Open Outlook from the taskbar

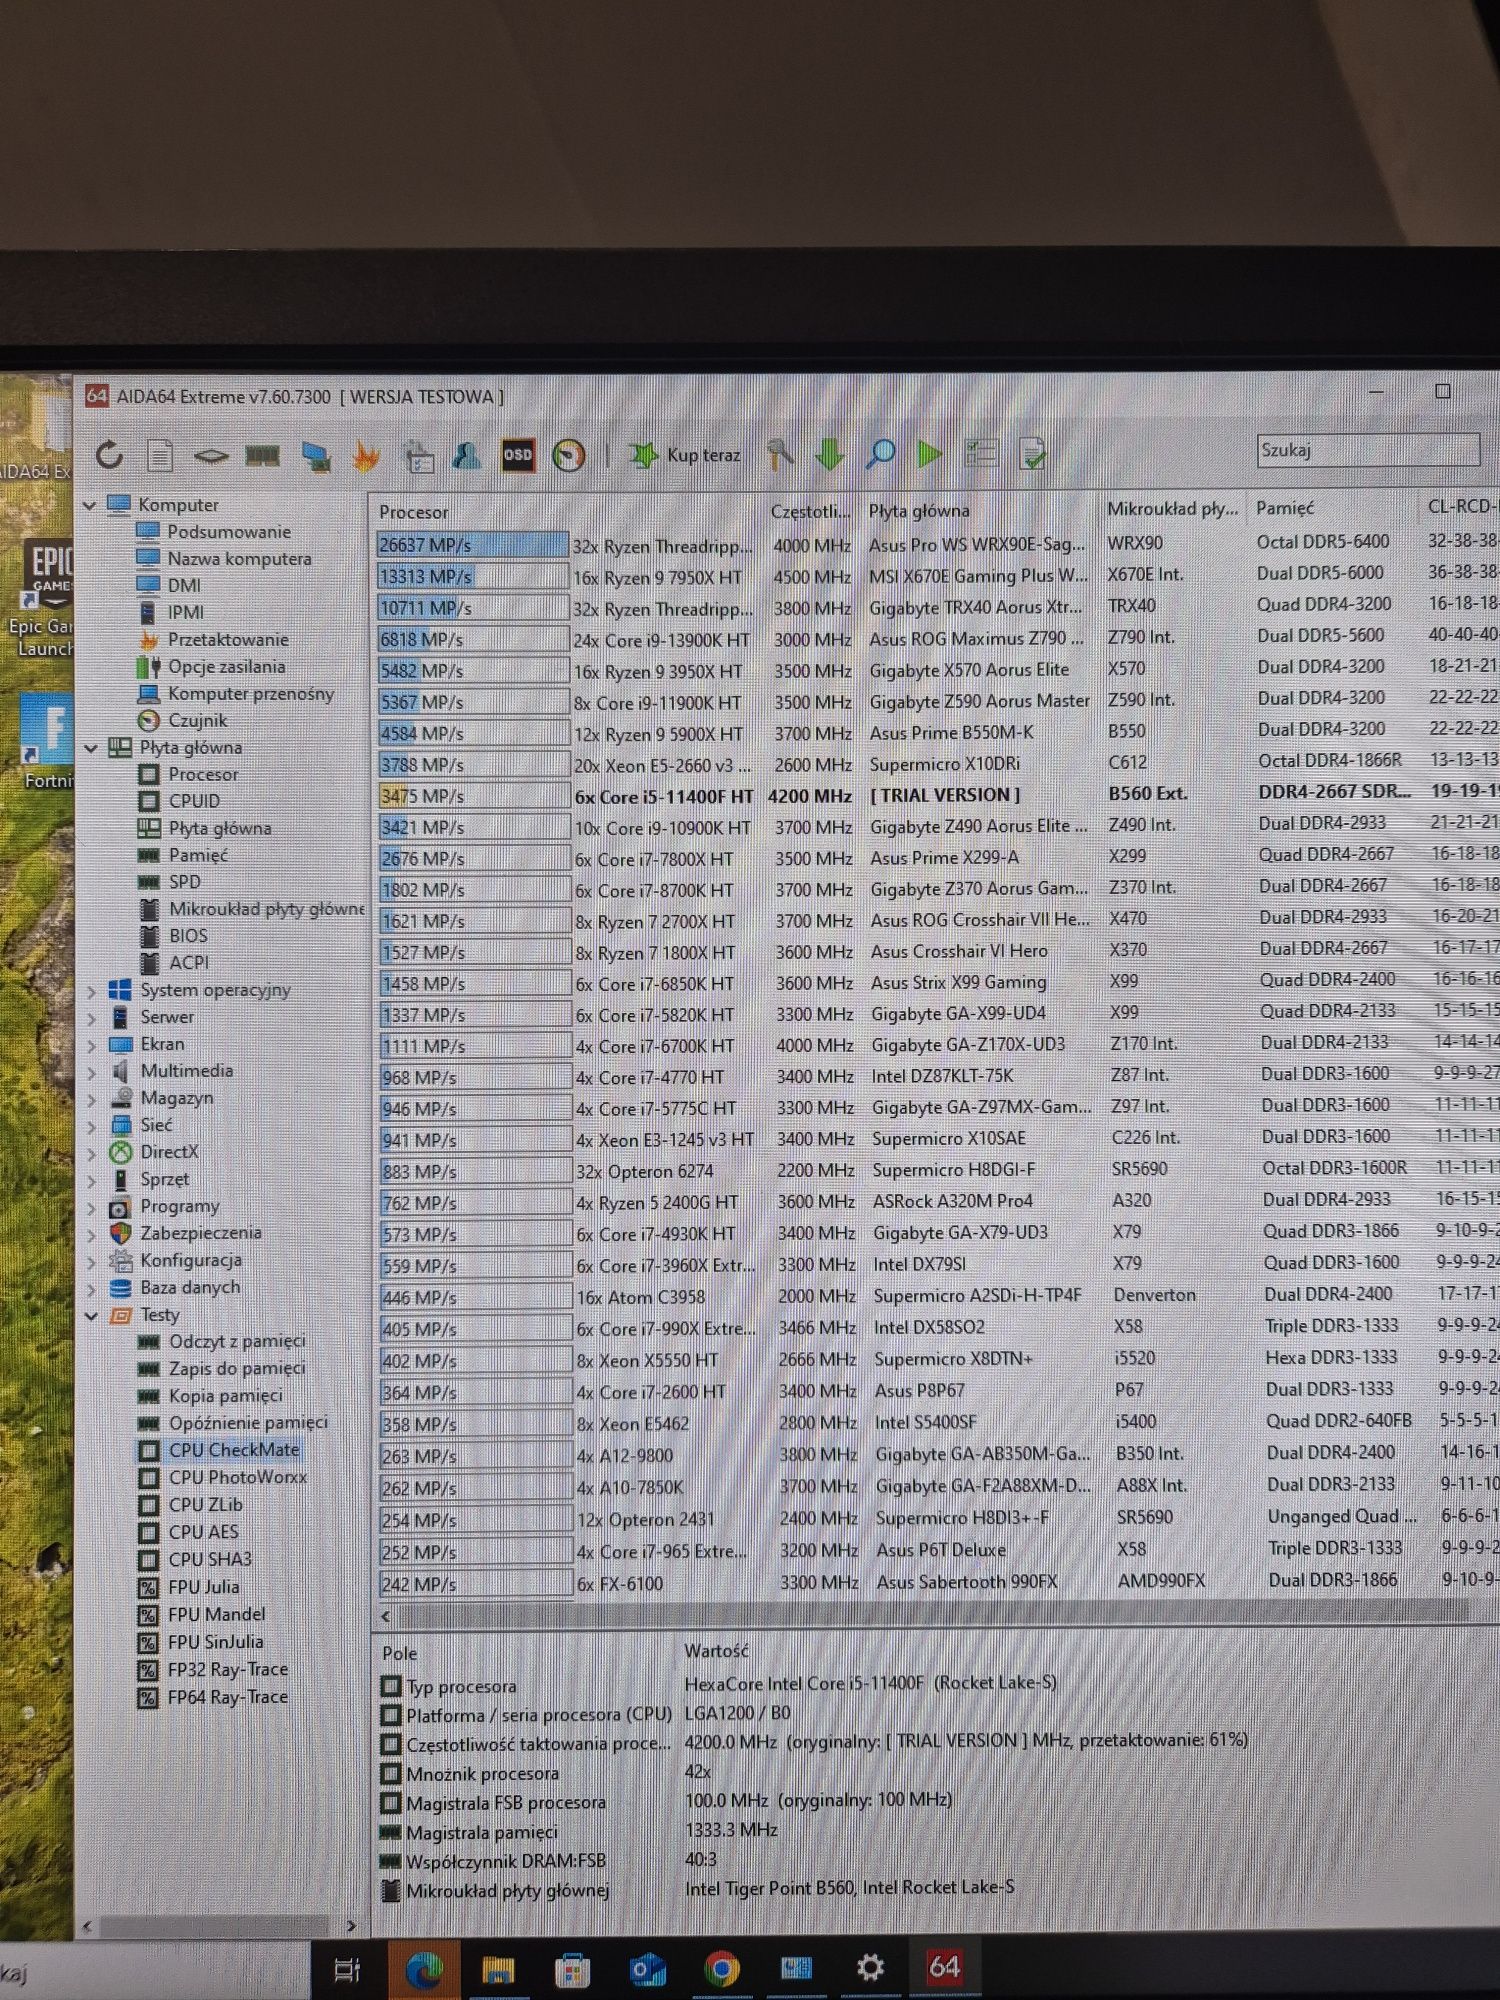pos(648,1969)
